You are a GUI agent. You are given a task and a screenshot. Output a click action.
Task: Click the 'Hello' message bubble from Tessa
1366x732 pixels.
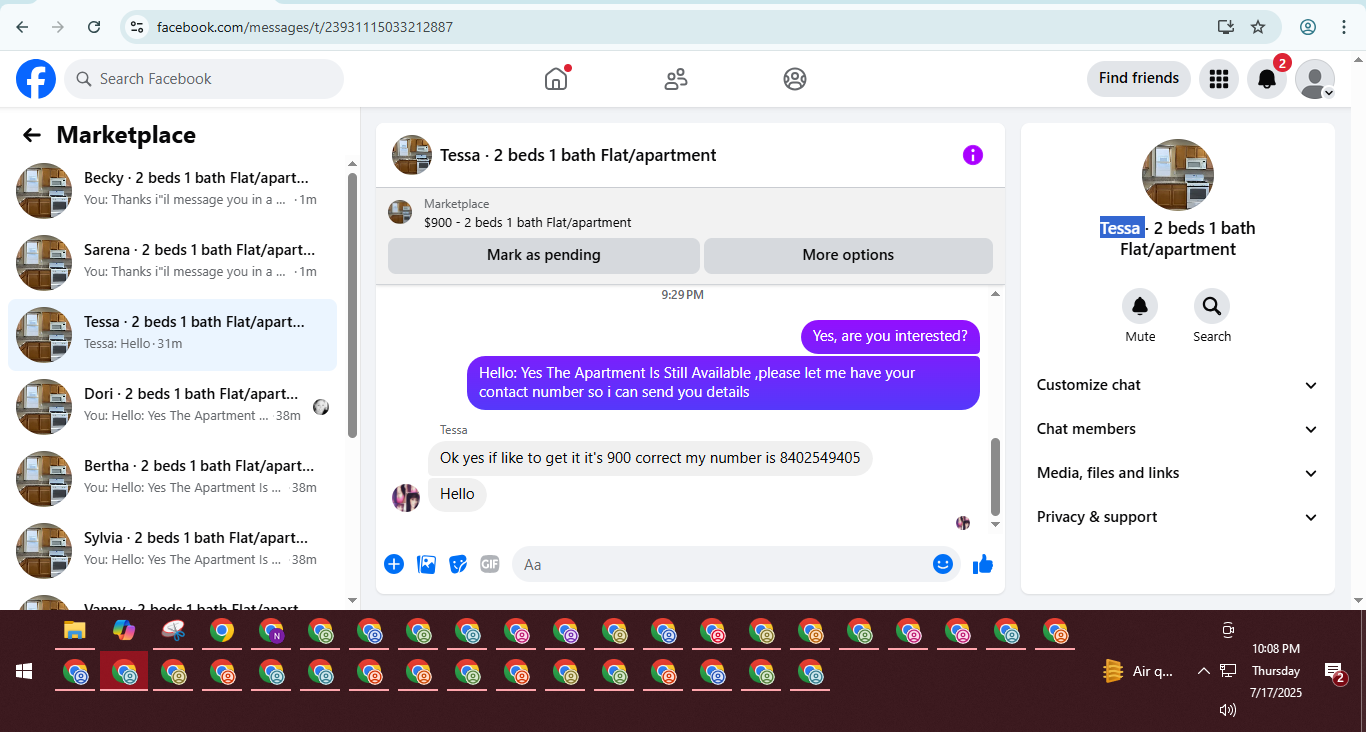pos(457,495)
